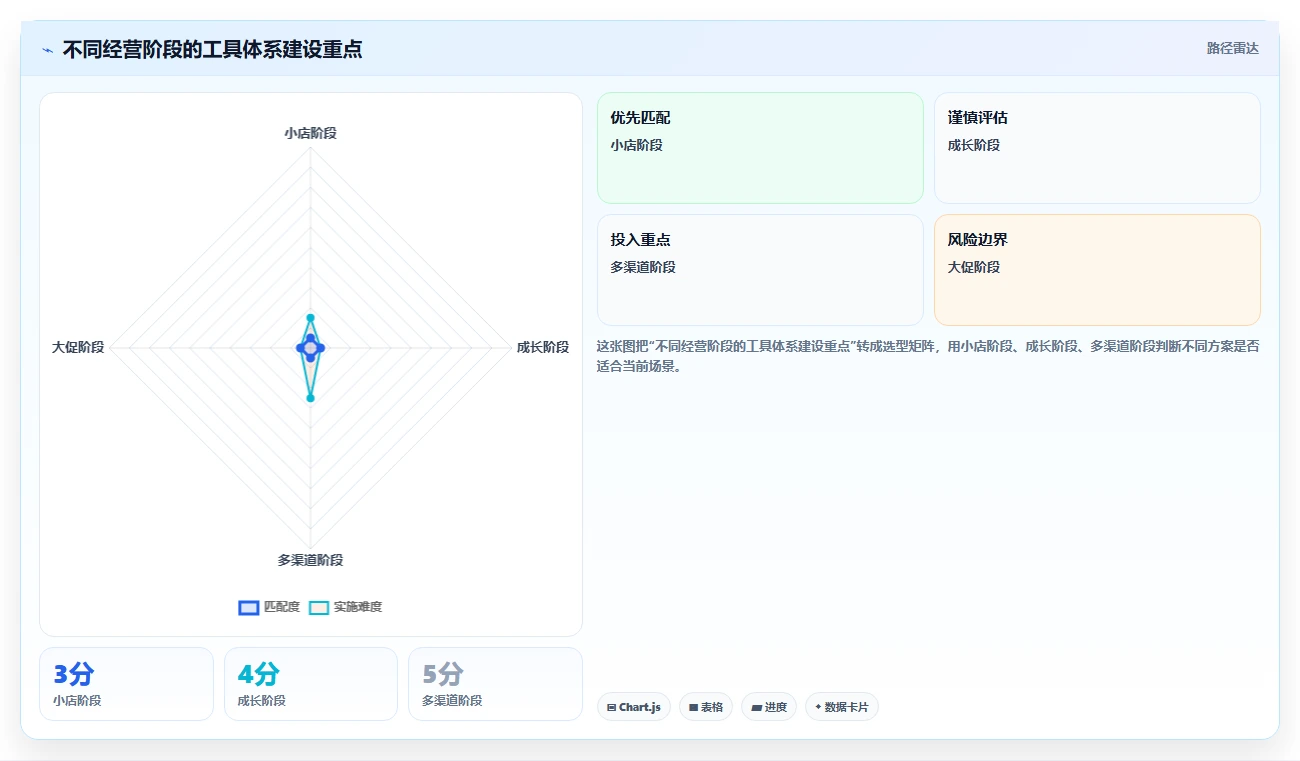This screenshot has height=761, width=1300.
Task: Open the 投入重点 card
Action: click(760, 270)
